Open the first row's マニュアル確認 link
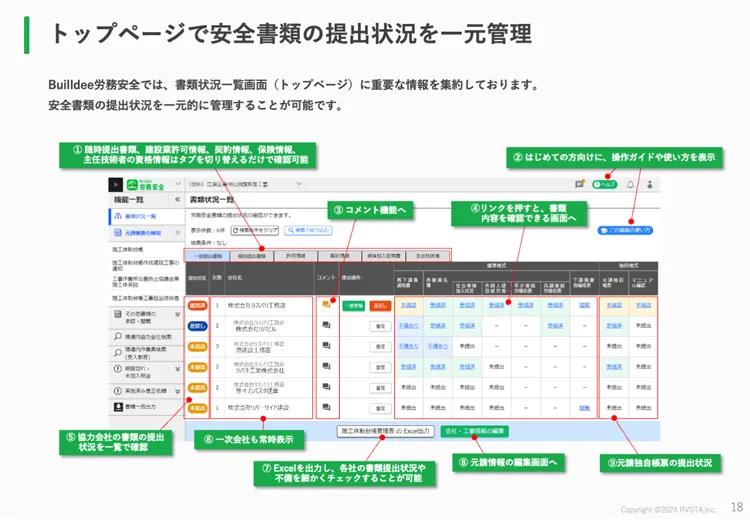750x520 pixels. (x=643, y=305)
